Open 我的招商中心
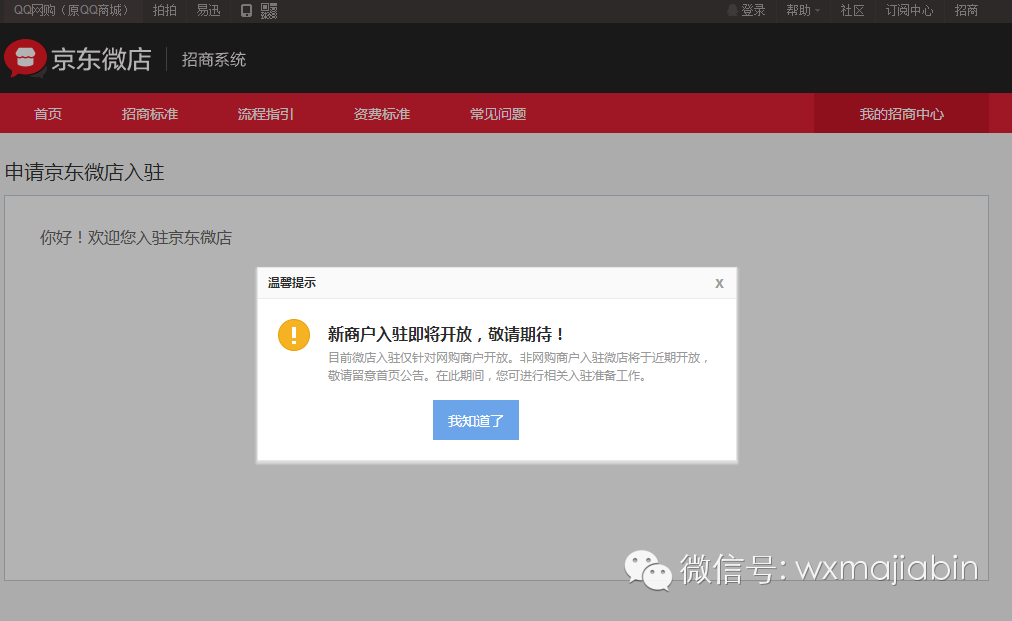The height and width of the screenshot is (621, 1012). click(901, 114)
